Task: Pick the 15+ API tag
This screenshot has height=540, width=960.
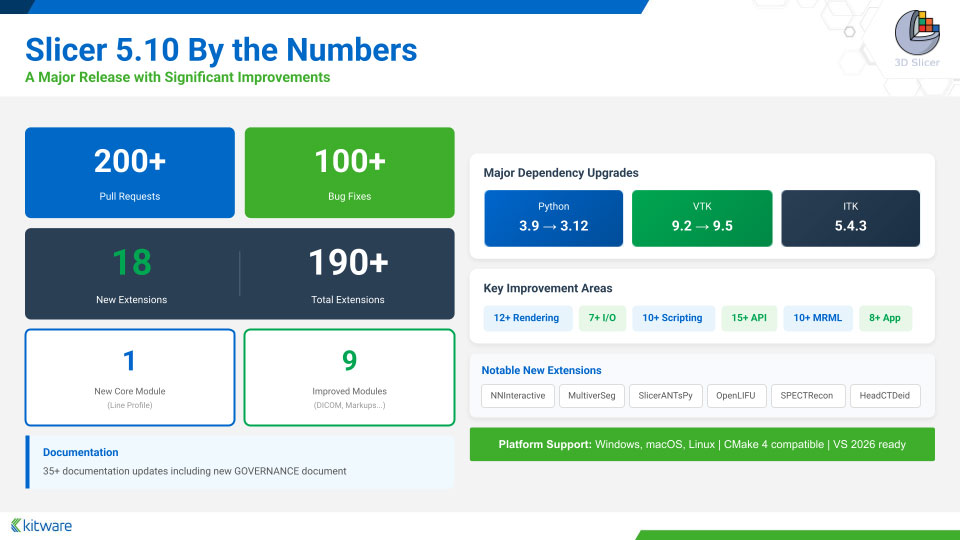Action: 748,318
